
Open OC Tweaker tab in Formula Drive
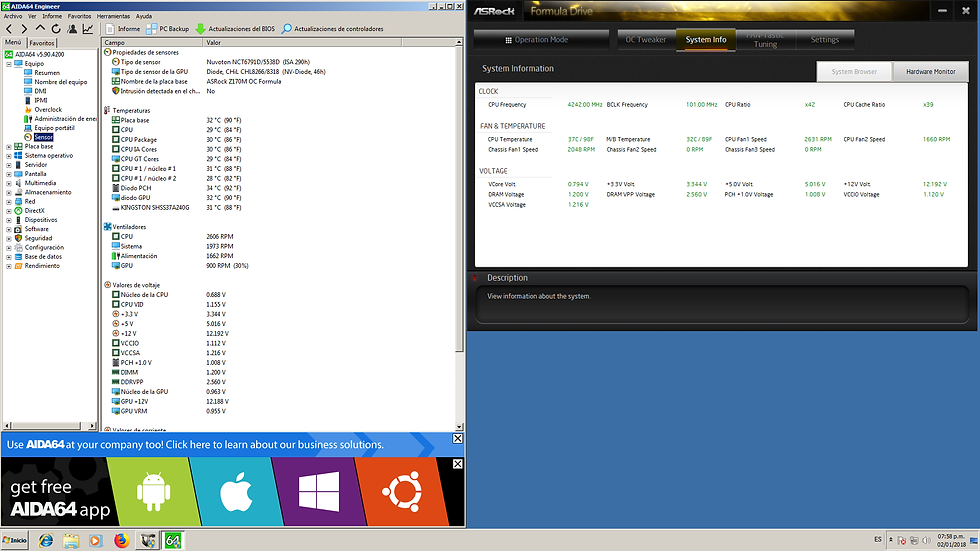[646, 39]
